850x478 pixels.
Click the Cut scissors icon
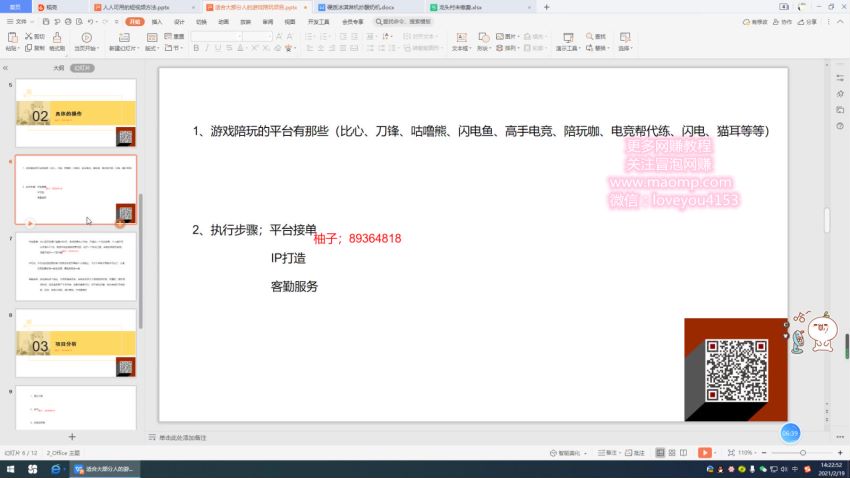(x=29, y=36)
